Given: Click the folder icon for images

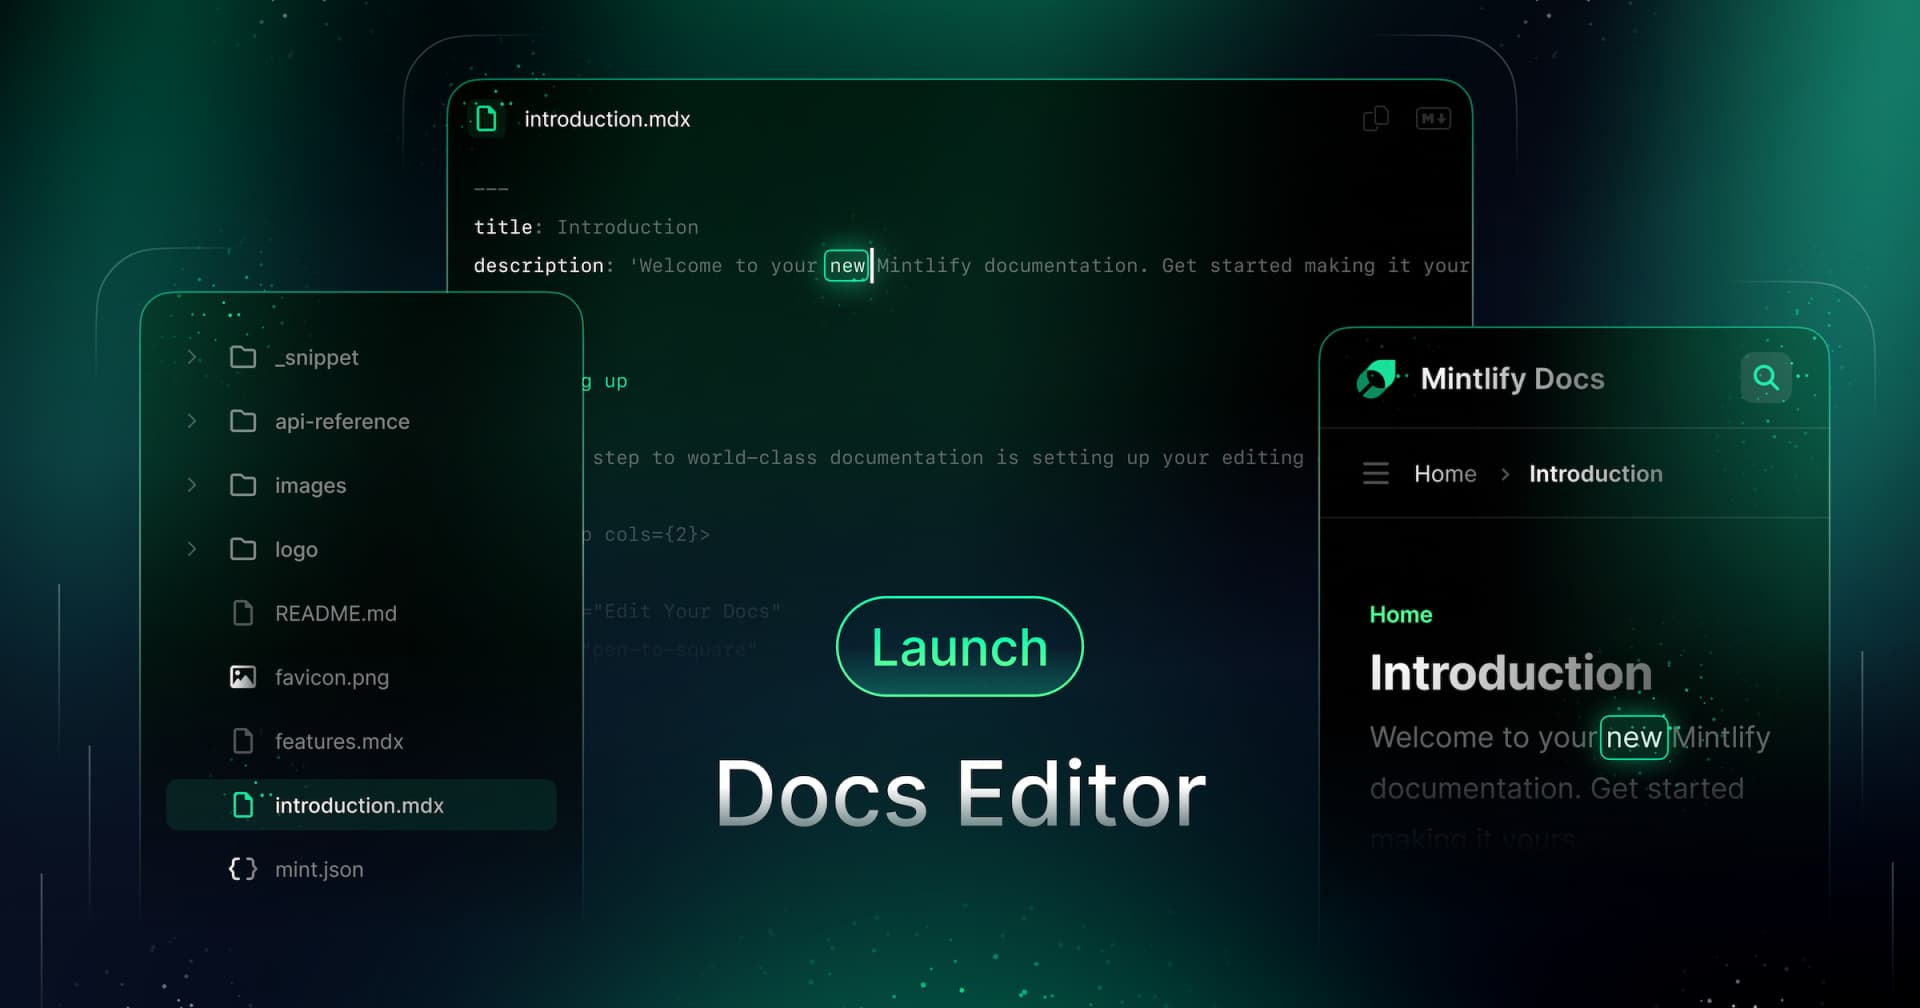Looking at the screenshot, I should point(242,485).
